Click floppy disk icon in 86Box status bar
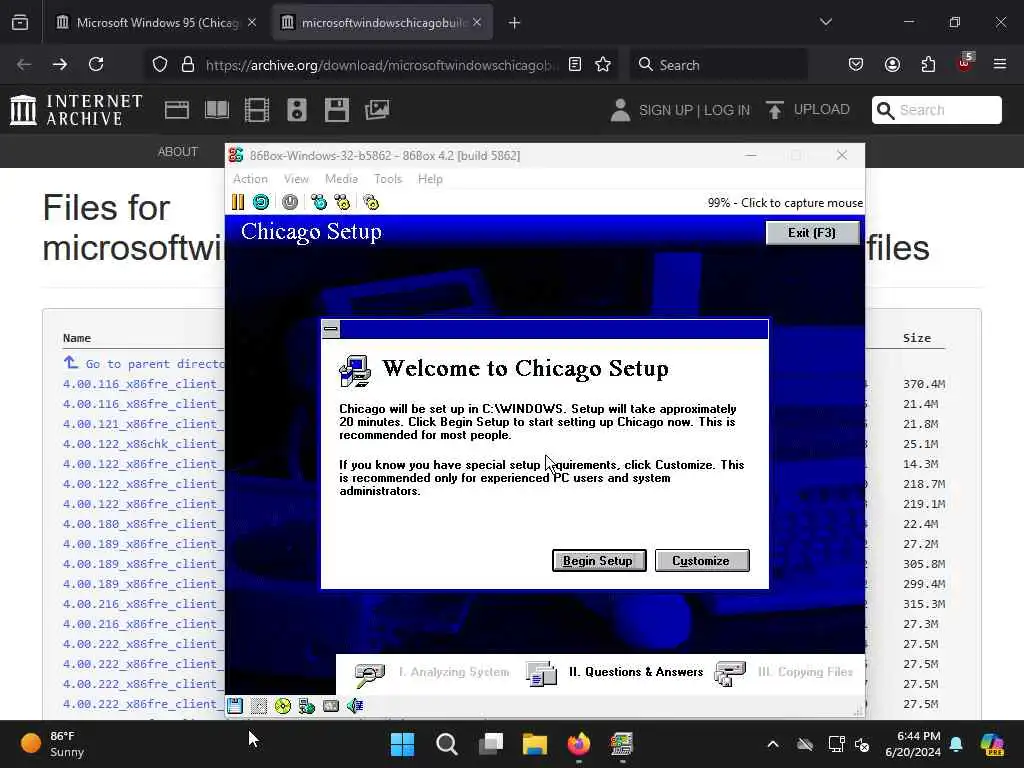 [x=235, y=706]
